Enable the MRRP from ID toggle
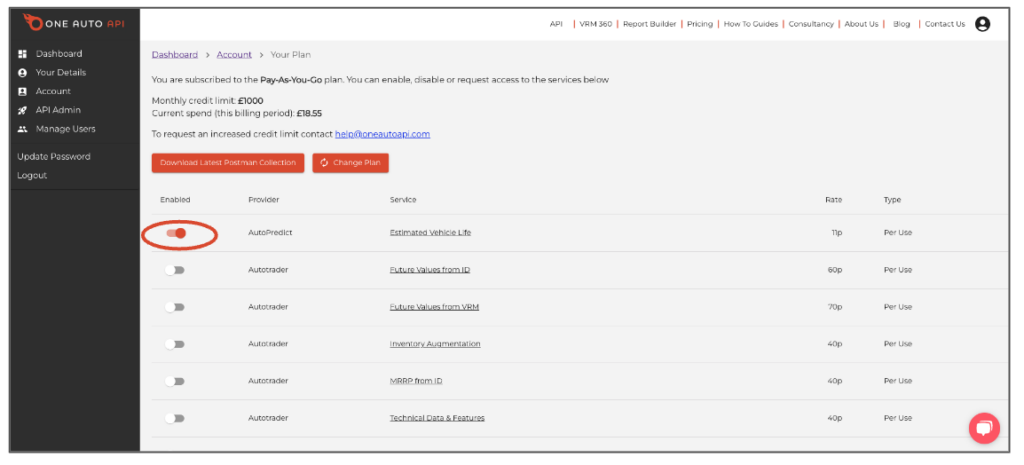The width and height of the screenshot is (1024, 465). 174,381
